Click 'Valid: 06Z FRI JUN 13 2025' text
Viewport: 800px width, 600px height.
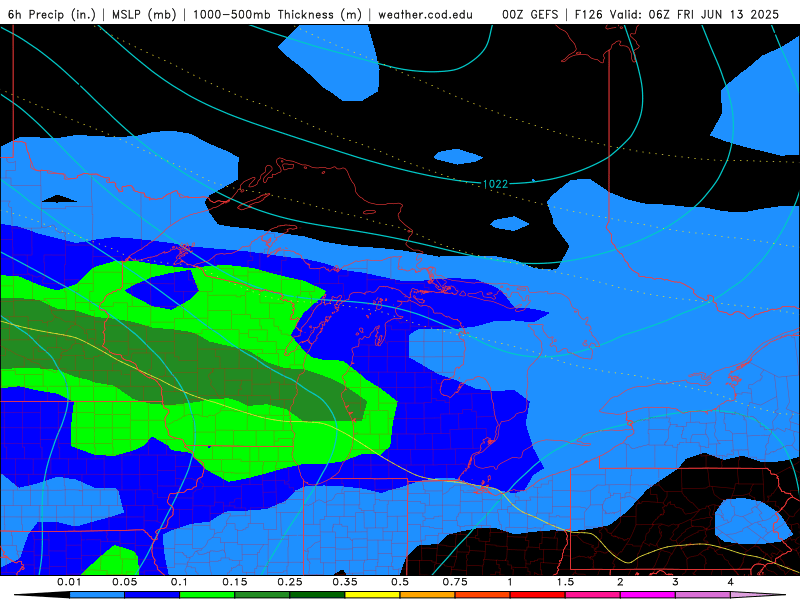(x=694, y=14)
